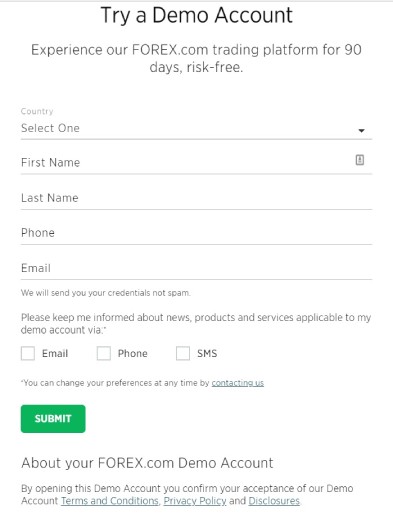Click the Email checkbox label text
Screen dimensions: 393x515
coord(55,353)
